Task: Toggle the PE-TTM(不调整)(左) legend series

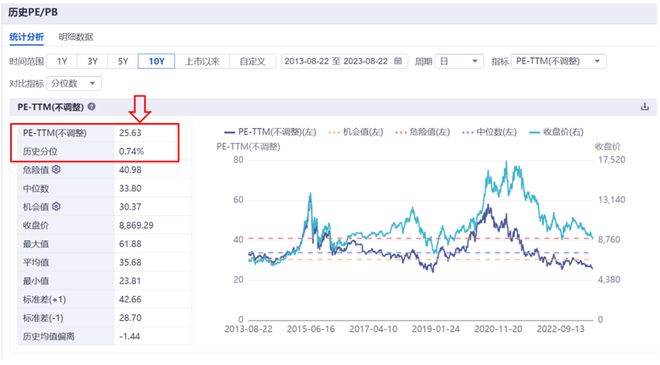Action: [270, 132]
